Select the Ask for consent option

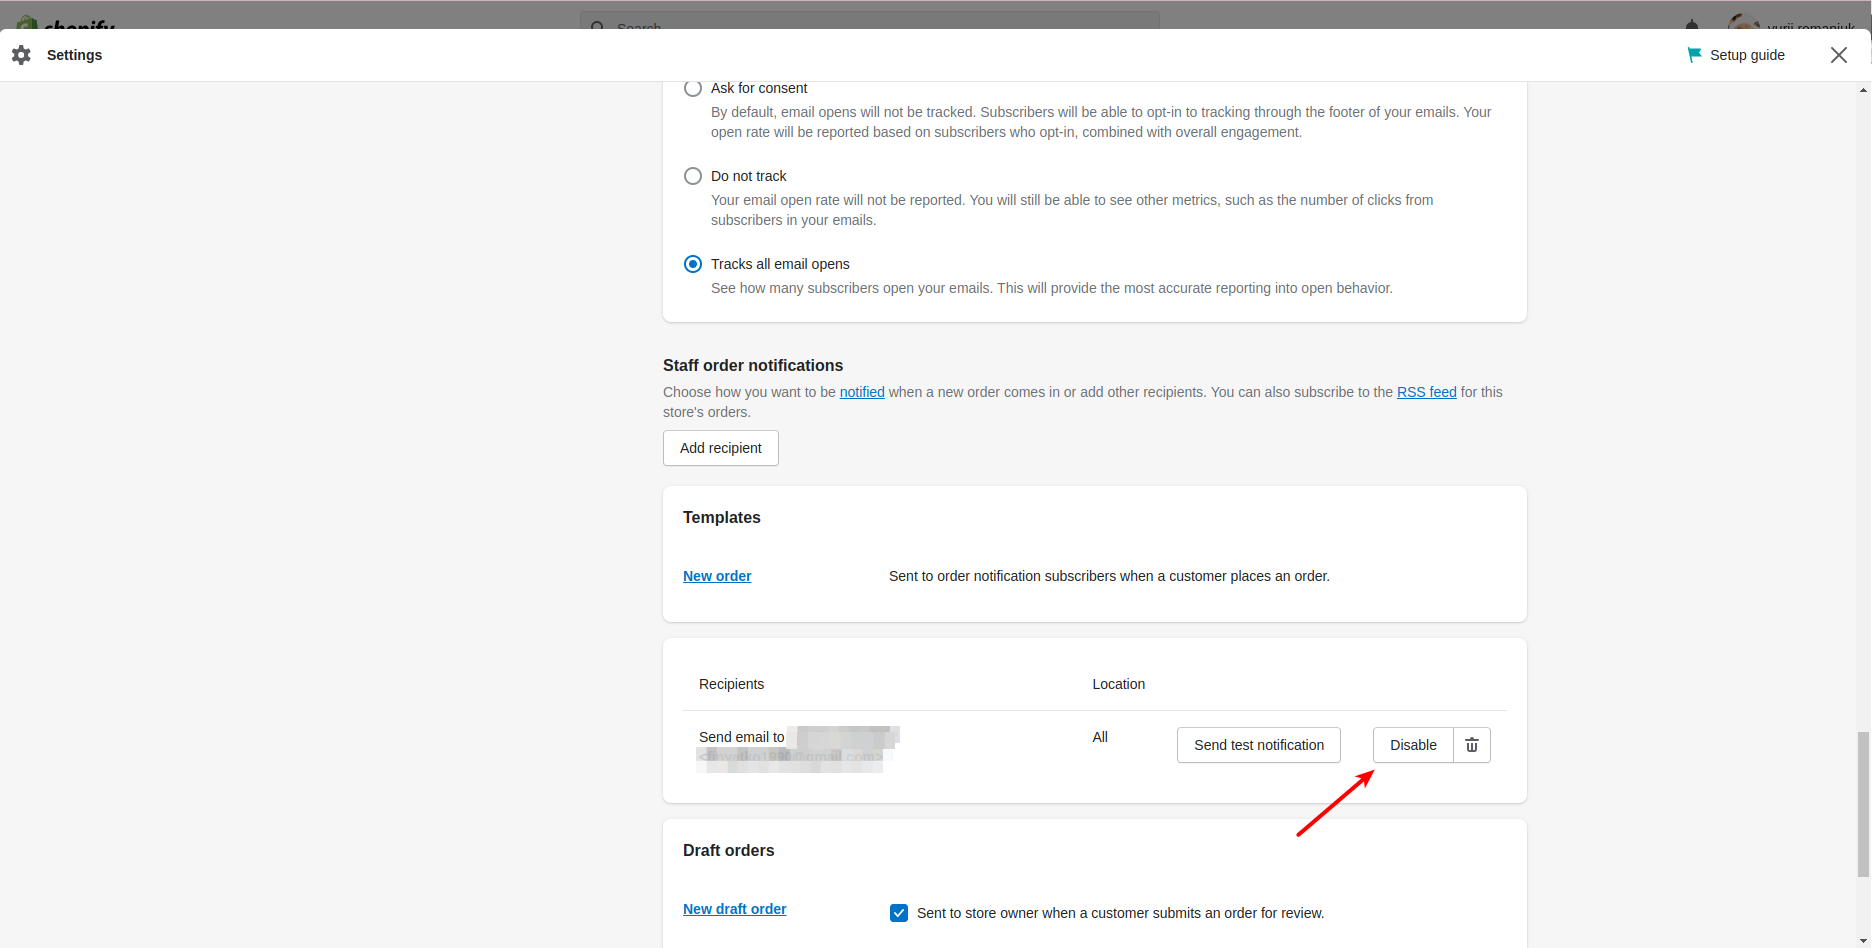click(693, 88)
